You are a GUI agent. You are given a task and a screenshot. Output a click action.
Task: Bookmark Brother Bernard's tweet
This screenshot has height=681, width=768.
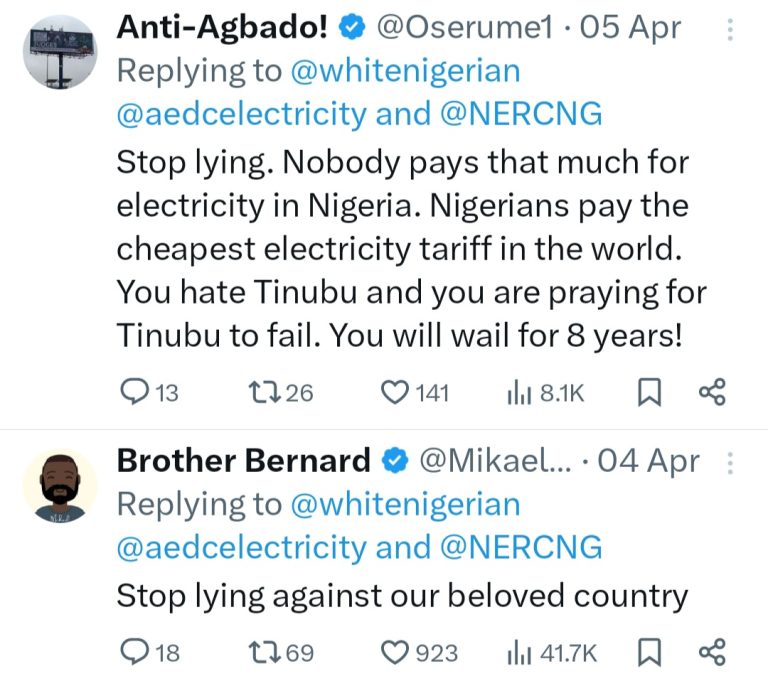click(x=650, y=653)
